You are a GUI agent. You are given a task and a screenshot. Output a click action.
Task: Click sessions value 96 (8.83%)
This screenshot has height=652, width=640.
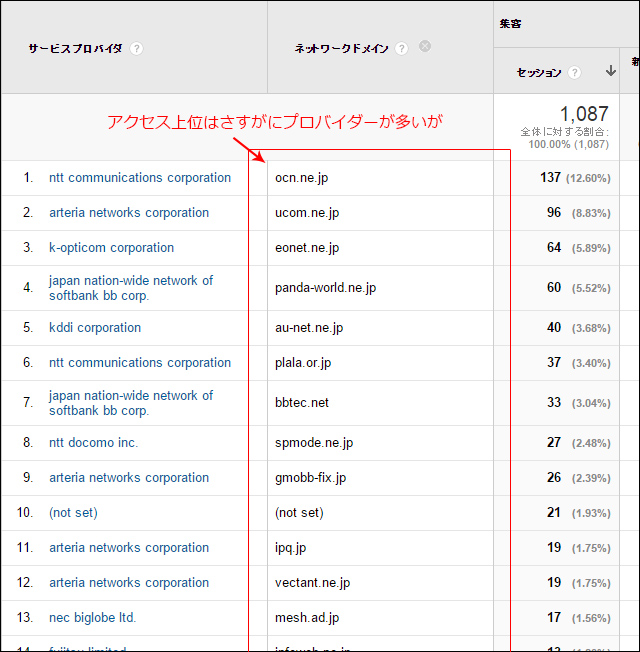578,212
